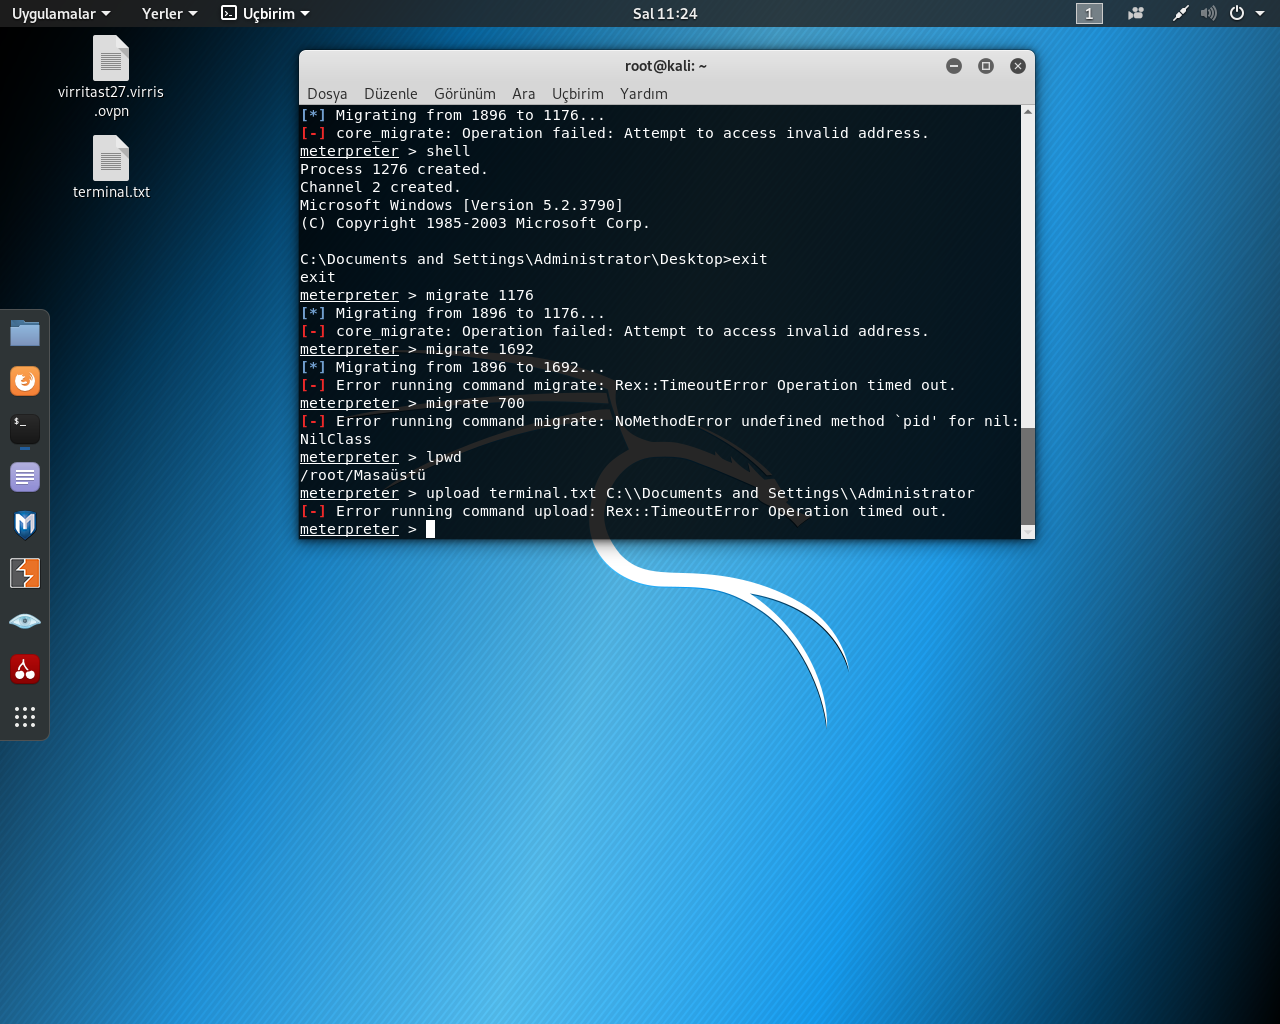Launch Cherrytree from the dock
The height and width of the screenshot is (1024, 1280).
(25, 669)
